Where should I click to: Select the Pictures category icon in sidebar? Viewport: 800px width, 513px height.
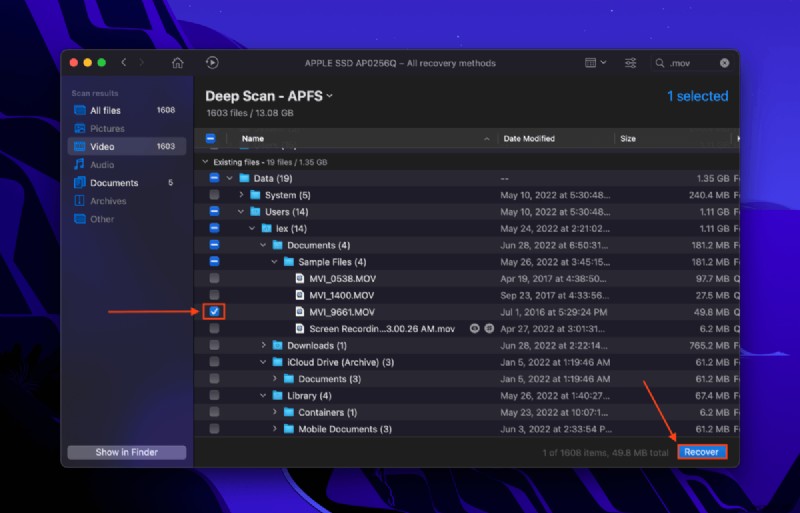coord(80,129)
